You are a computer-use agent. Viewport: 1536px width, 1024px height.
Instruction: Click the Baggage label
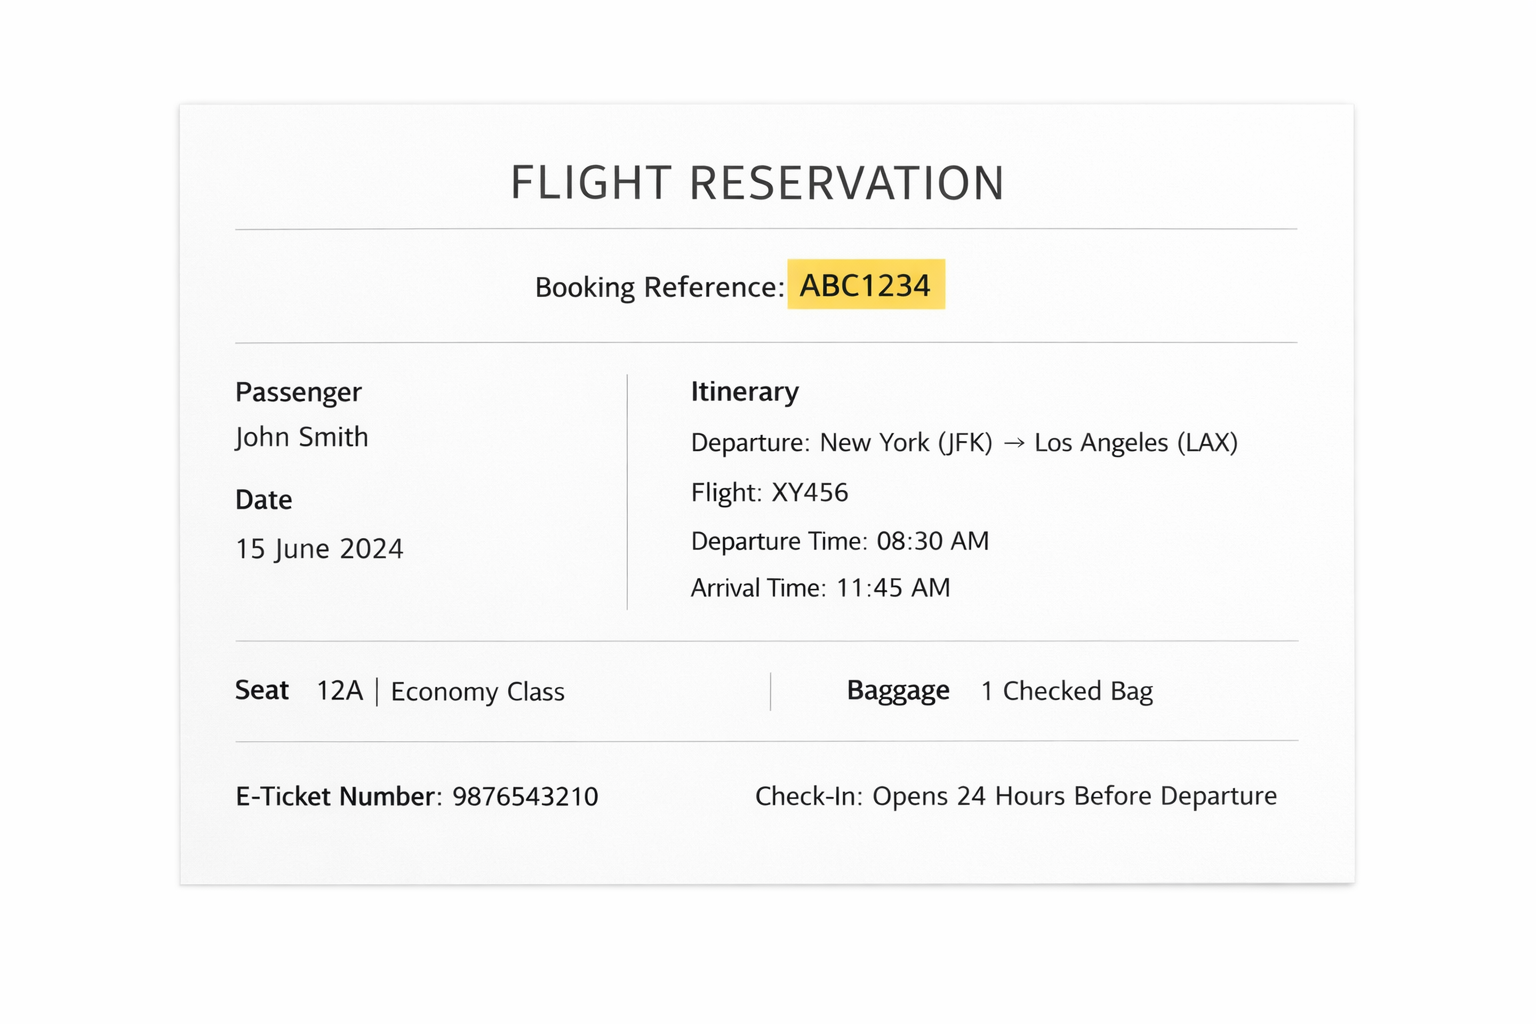tap(897, 691)
